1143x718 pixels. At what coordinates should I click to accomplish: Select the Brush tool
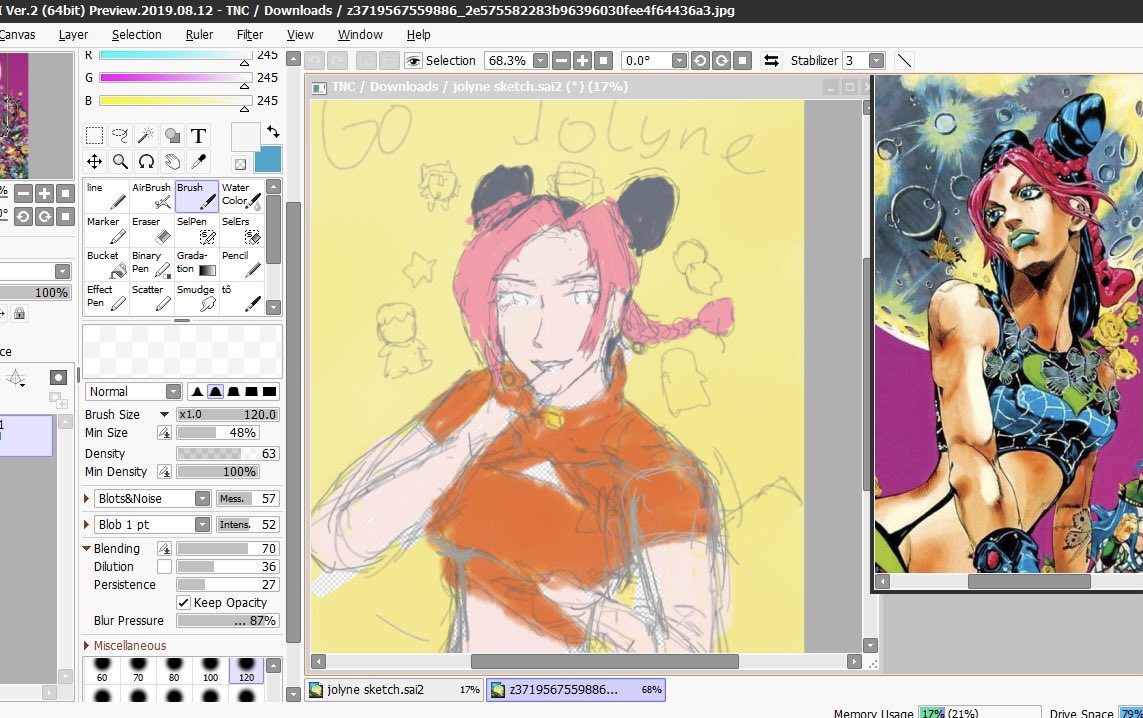(197, 195)
